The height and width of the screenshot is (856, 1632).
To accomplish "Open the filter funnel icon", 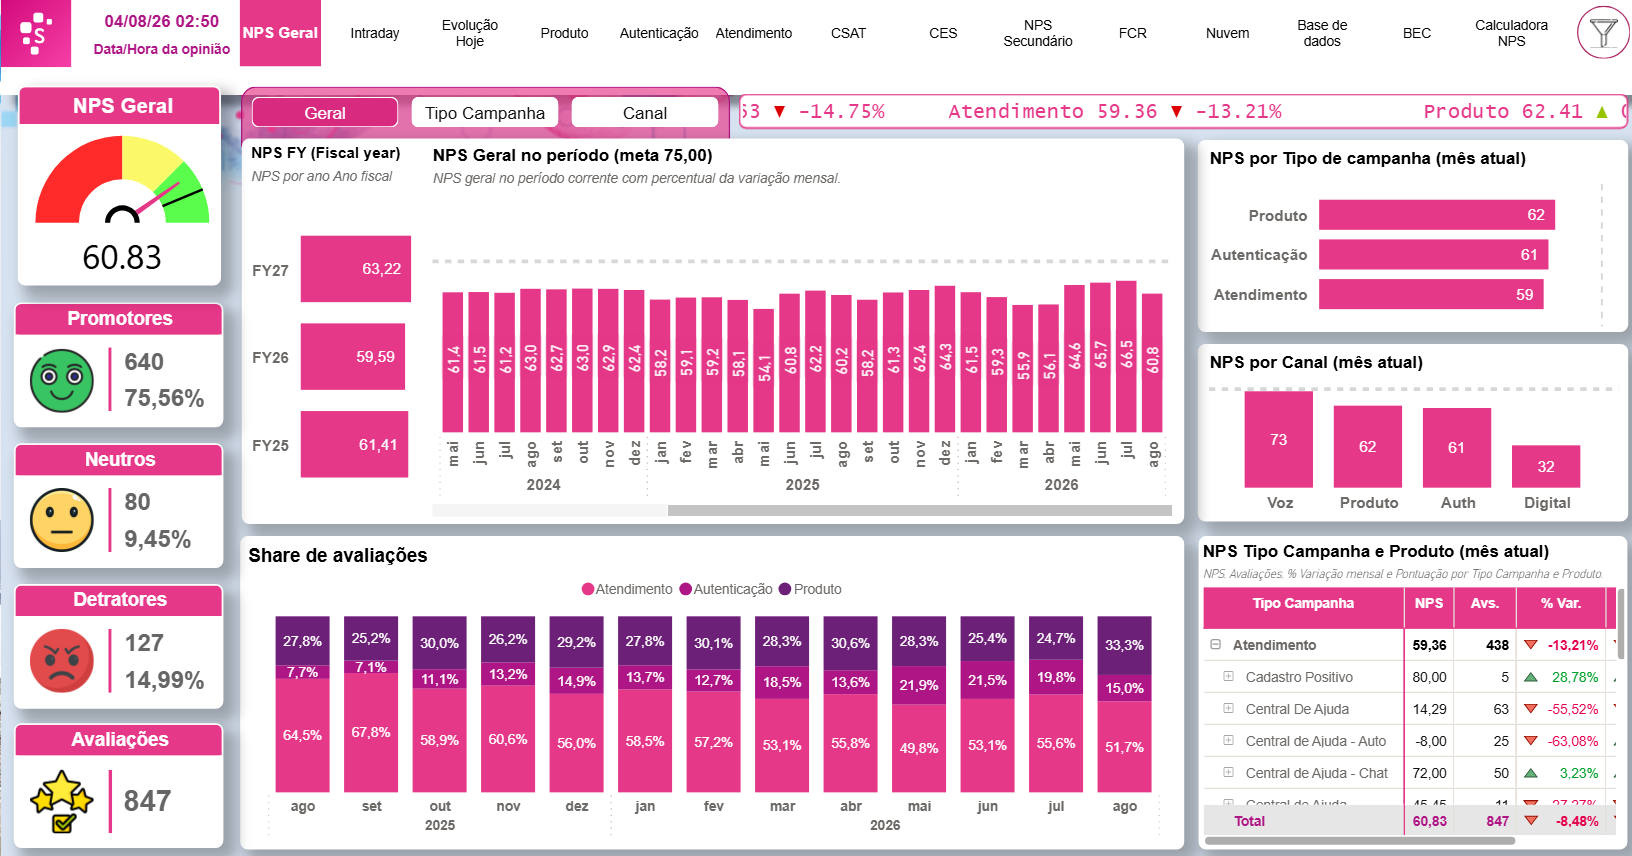I will tap(1603, 33).
